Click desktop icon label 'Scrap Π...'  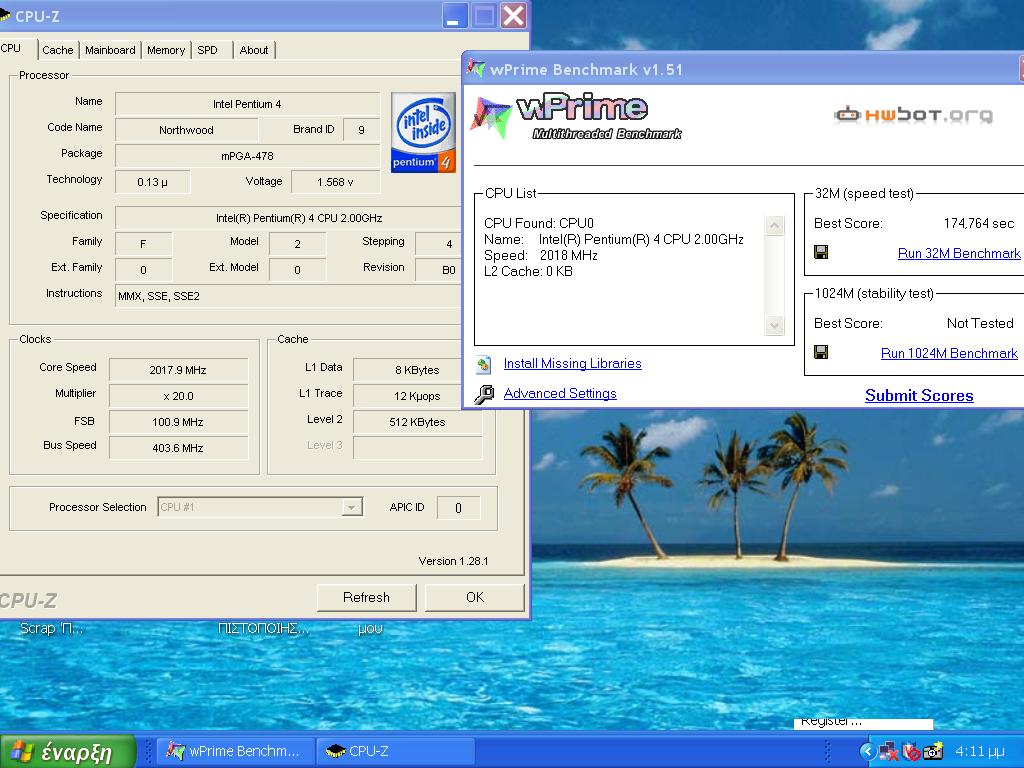pyautogui.click(x=52, y=628)
